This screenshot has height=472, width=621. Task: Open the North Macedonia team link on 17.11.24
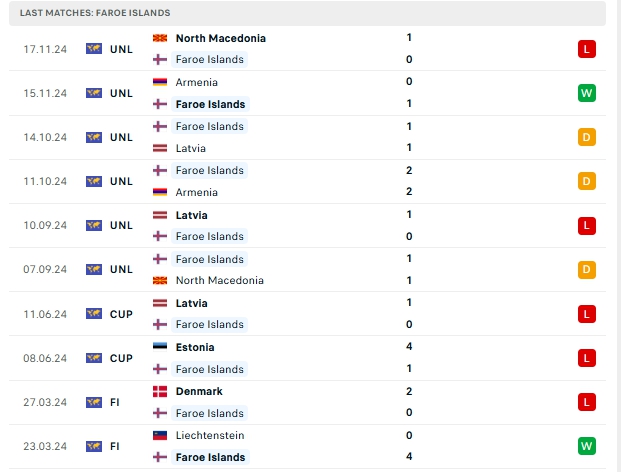coord(221,38)
